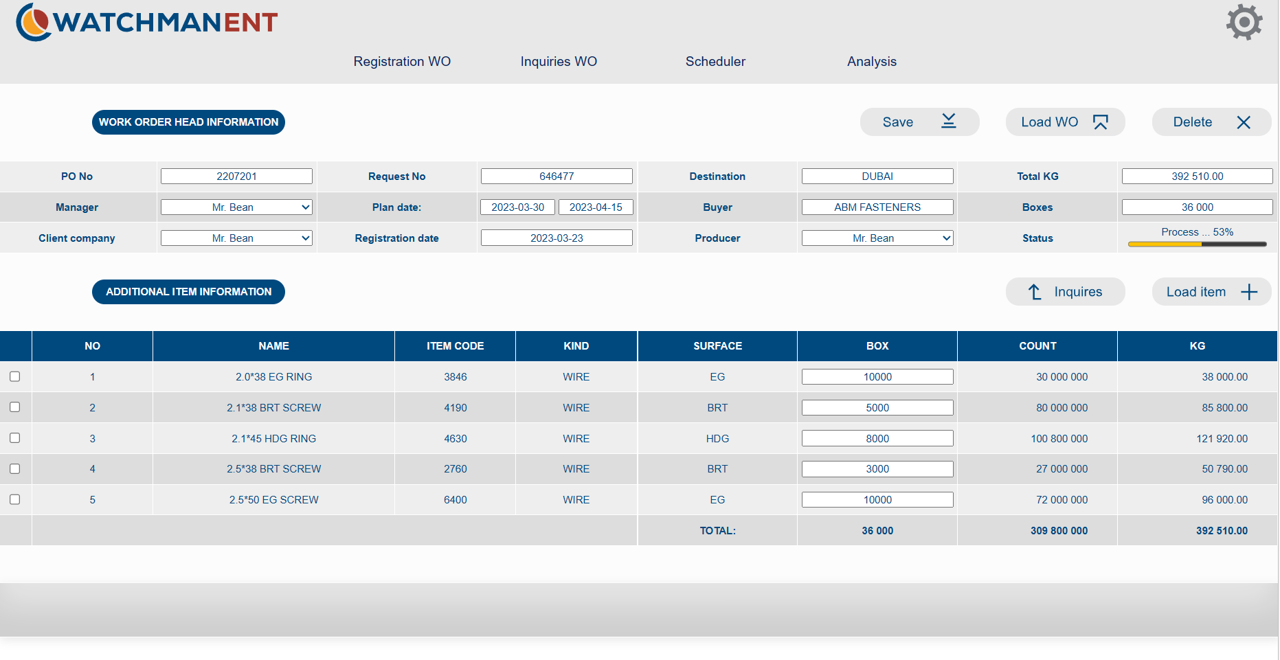
Task: Click Registration date field 2023-03-23
Action: tap(557, 238)
